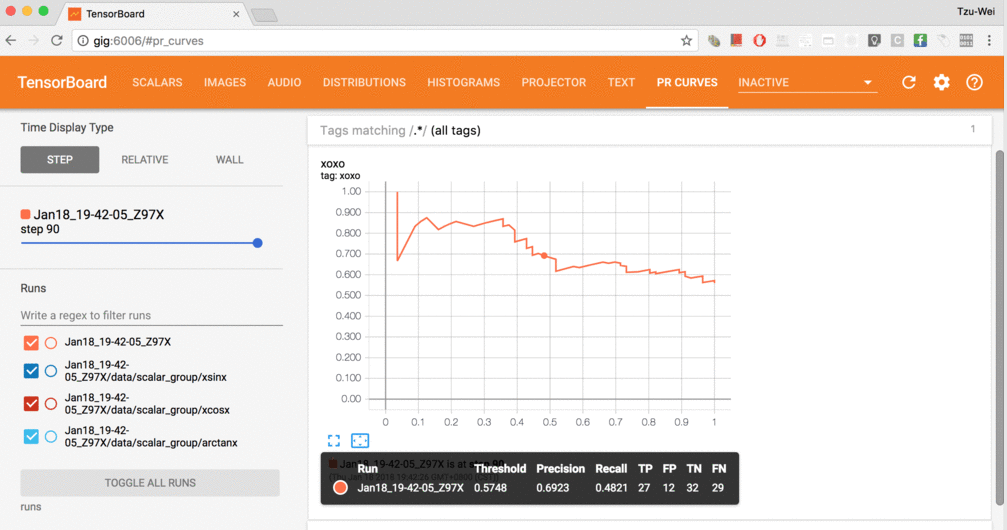This screenshot has width=1007, height=530.
Task: Bookmark this page with the star icon
Action: 687,40
